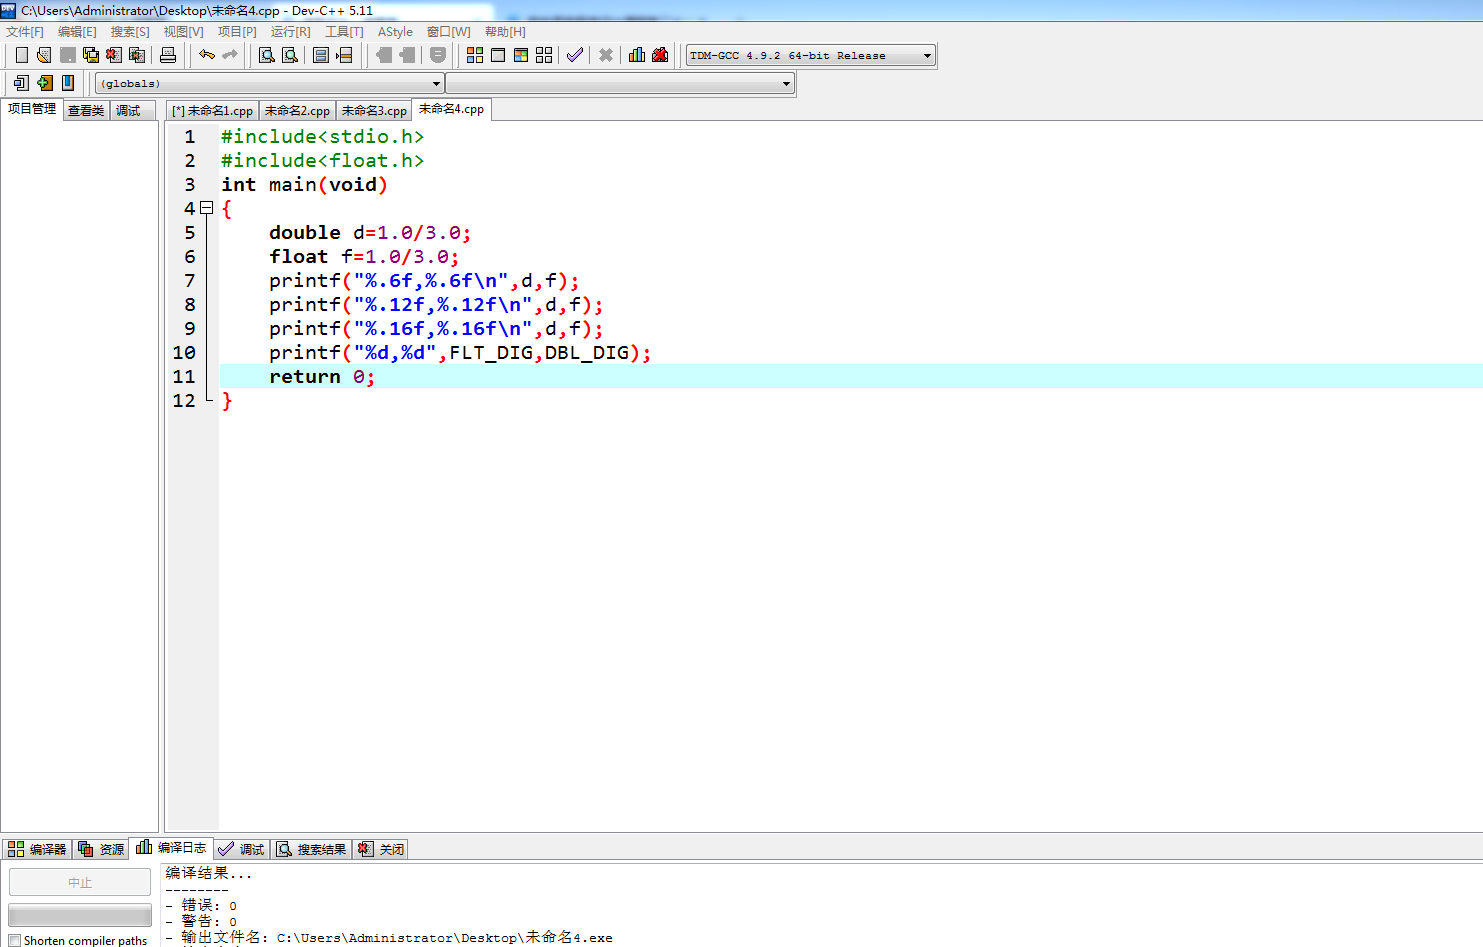Open Find using the magnifier icon
1483x947 pixels.
point(267,55)
